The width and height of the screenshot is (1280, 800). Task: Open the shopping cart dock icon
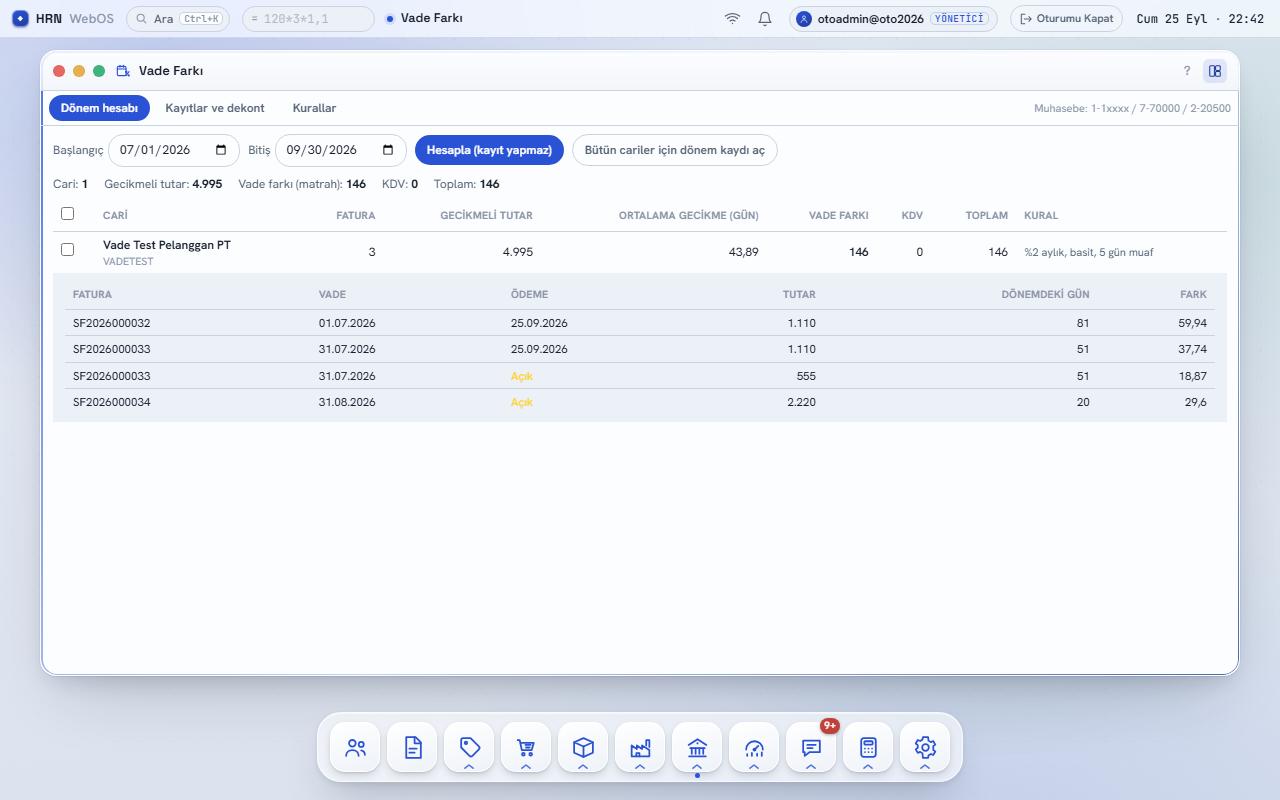526,745
